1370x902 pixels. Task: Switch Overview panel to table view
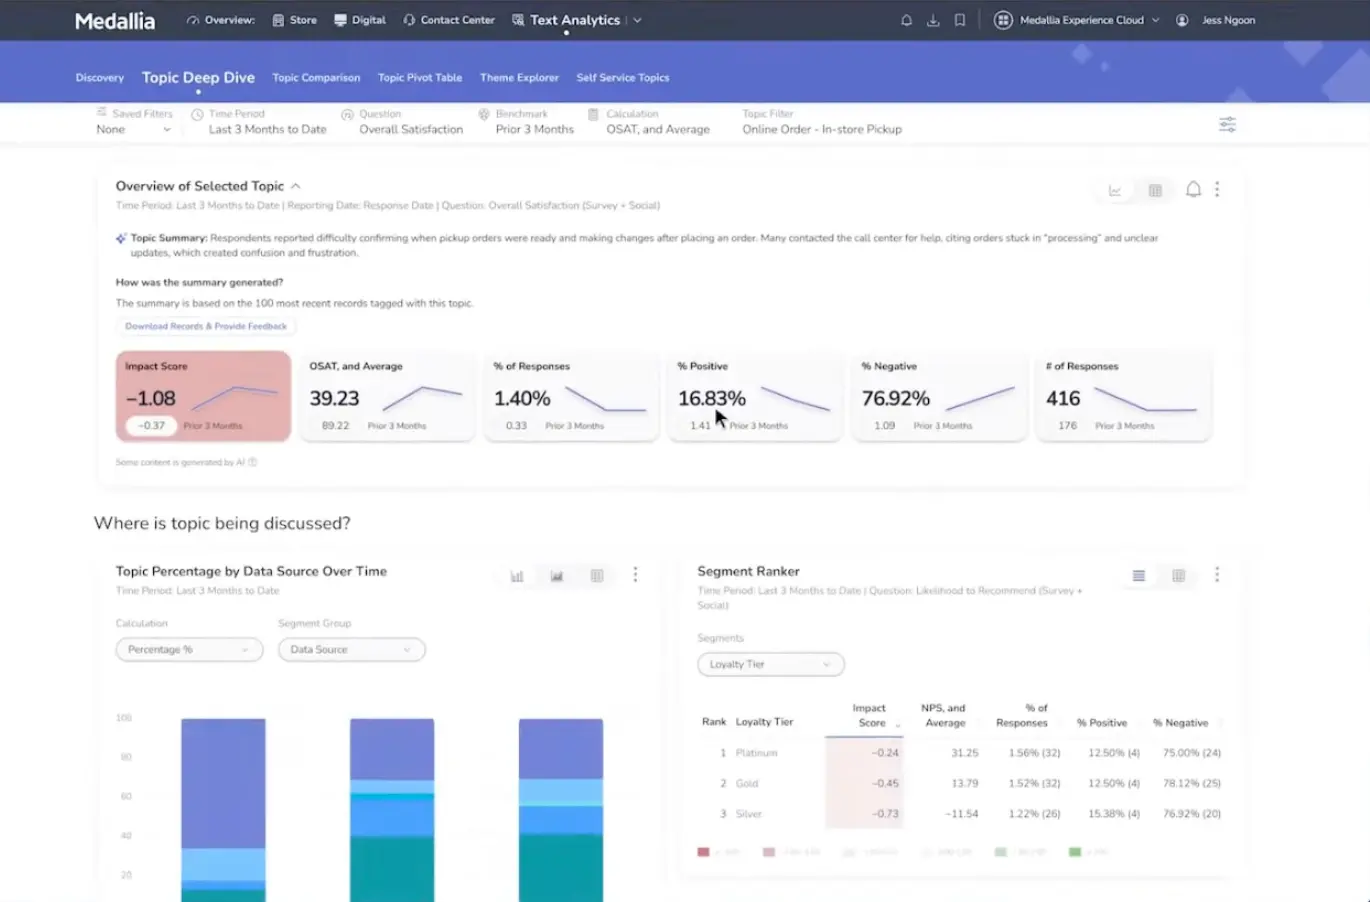click(x=1155, y=190)
